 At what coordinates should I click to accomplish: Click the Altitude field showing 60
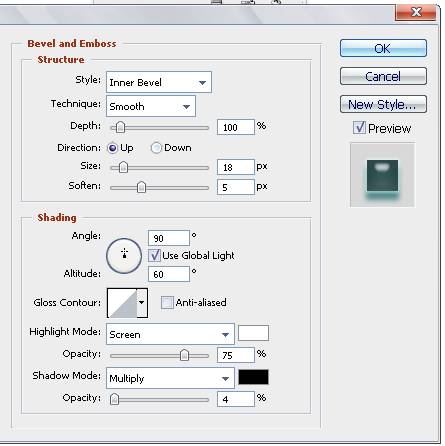(169, 274)
